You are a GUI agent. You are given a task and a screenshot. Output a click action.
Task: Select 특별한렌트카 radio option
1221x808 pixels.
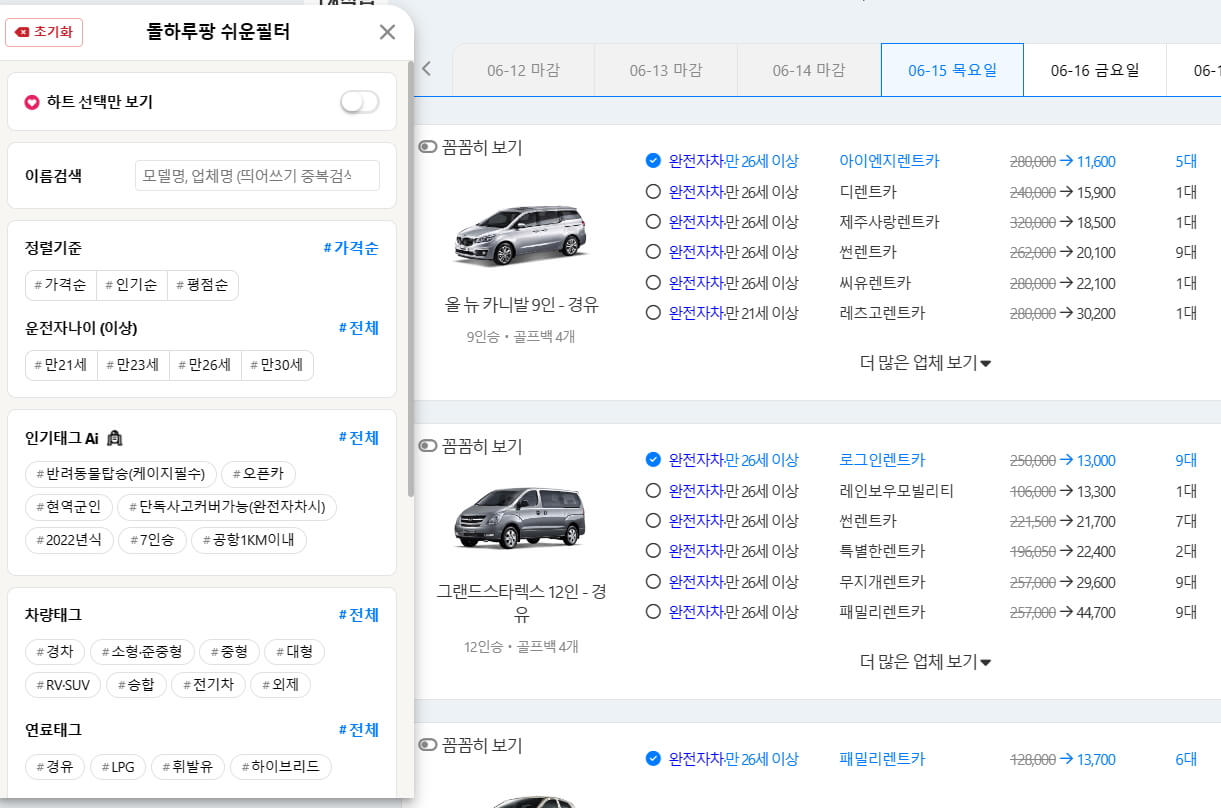coord(653,551)
